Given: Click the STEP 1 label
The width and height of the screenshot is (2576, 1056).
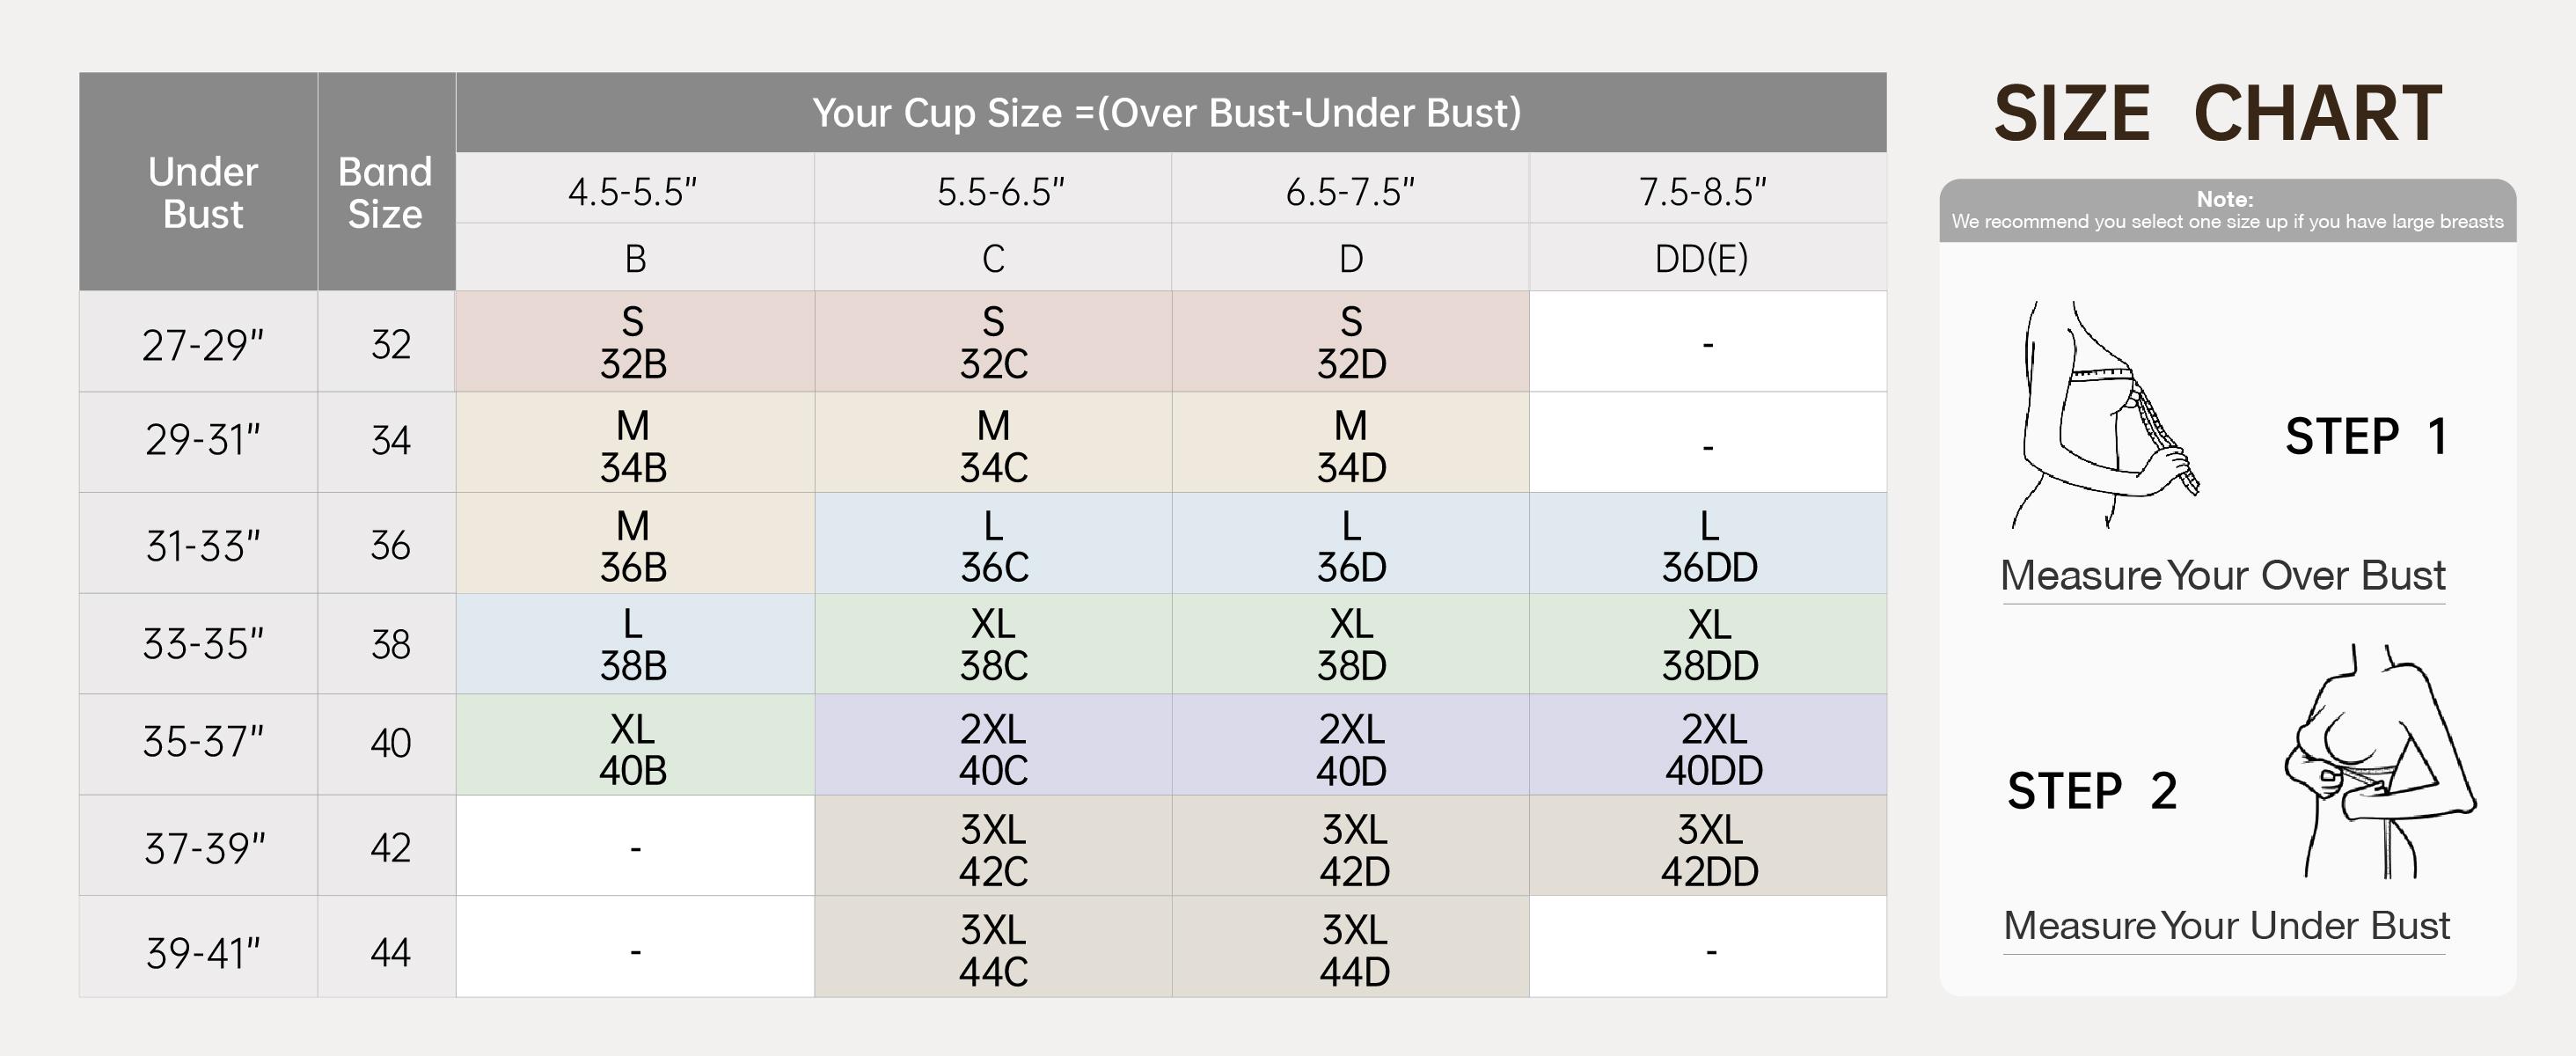Looking at the screenshot, I should [x=2366, y=437].
